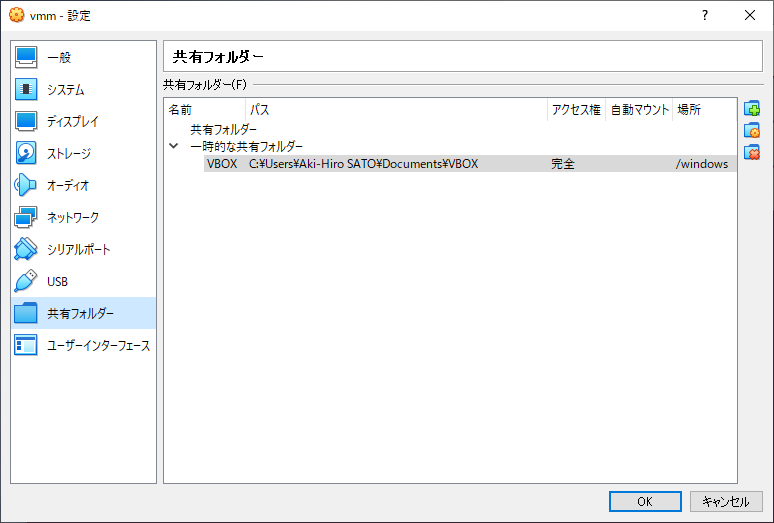Image resolution: width=774 pixels, height=523 pixels.
Task: Click the USB plug icon
Action: tap(26, 281)
